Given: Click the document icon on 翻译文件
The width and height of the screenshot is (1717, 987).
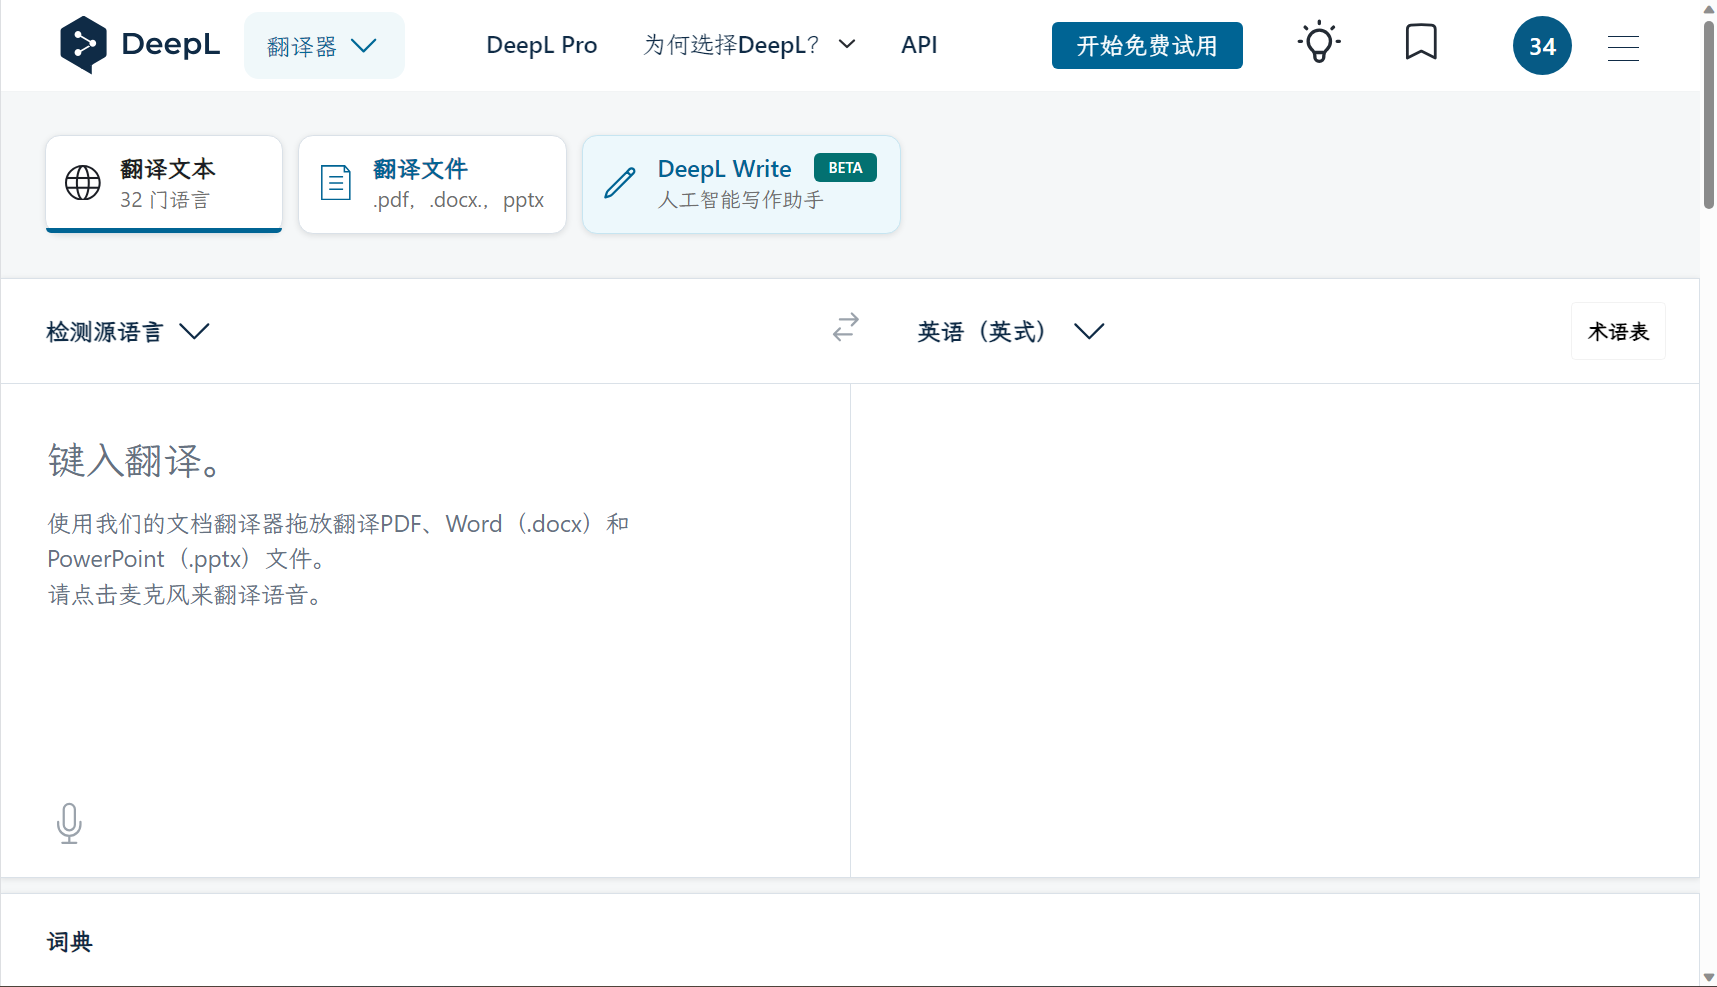Looking at the screenshot, I should 336,183.
